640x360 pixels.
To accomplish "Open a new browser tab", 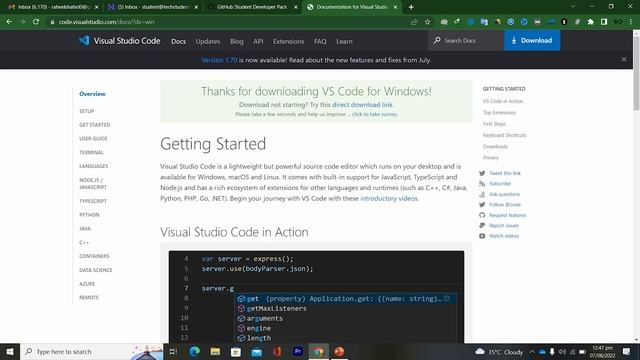I will [411, 7].
